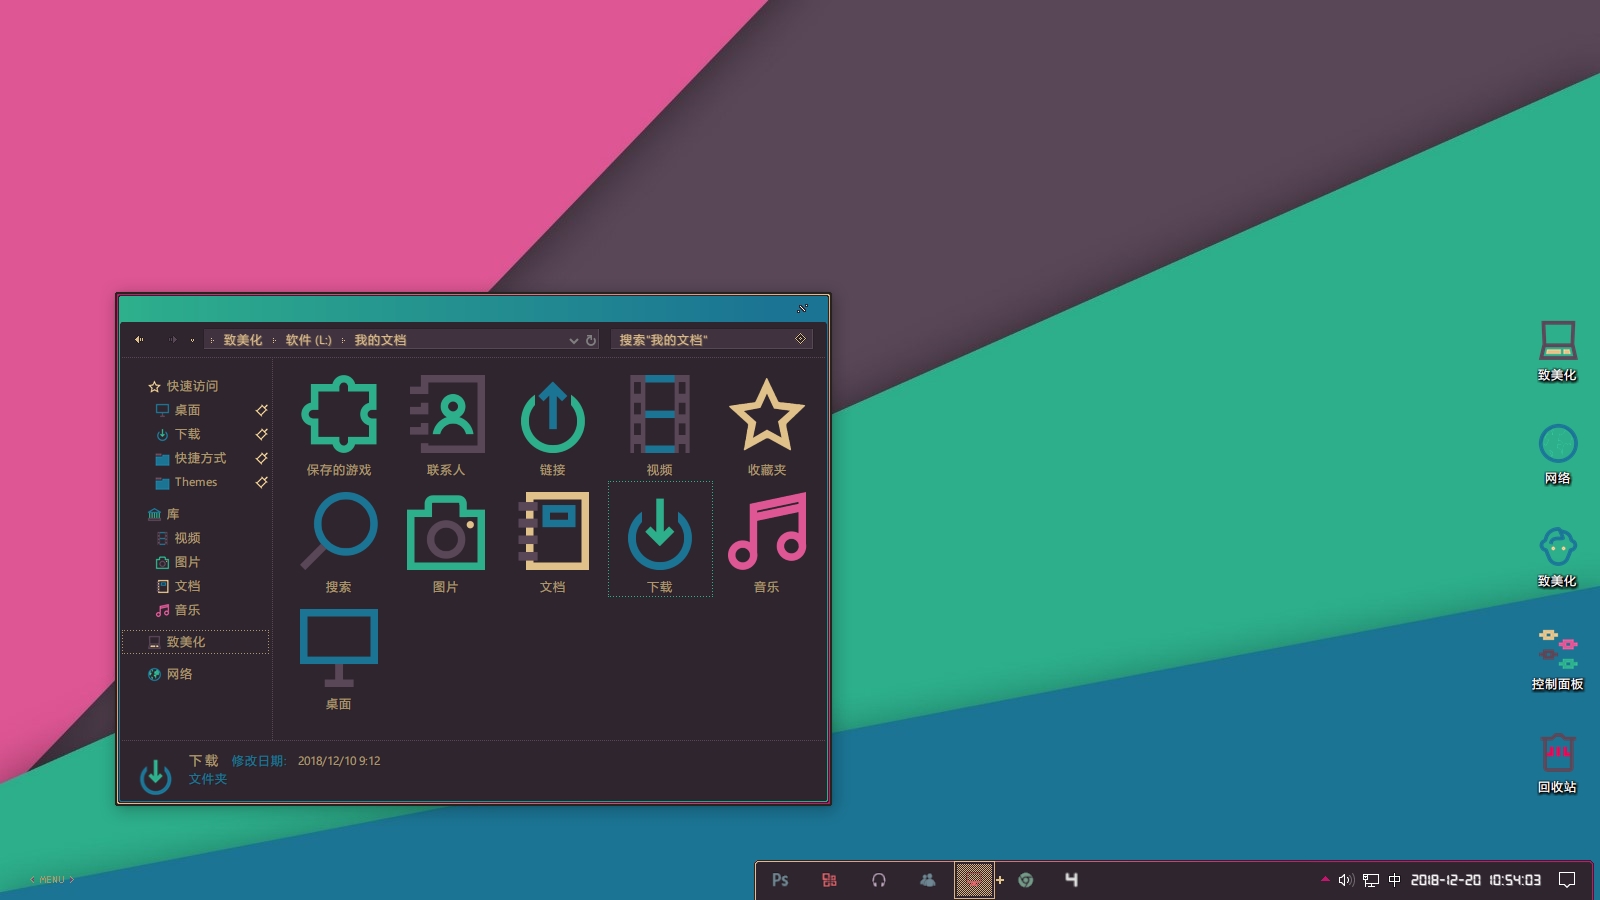1600x900 pixels.
Task: Open the 图片 (Pictures) camera folder icon
Action: point(446,533)
